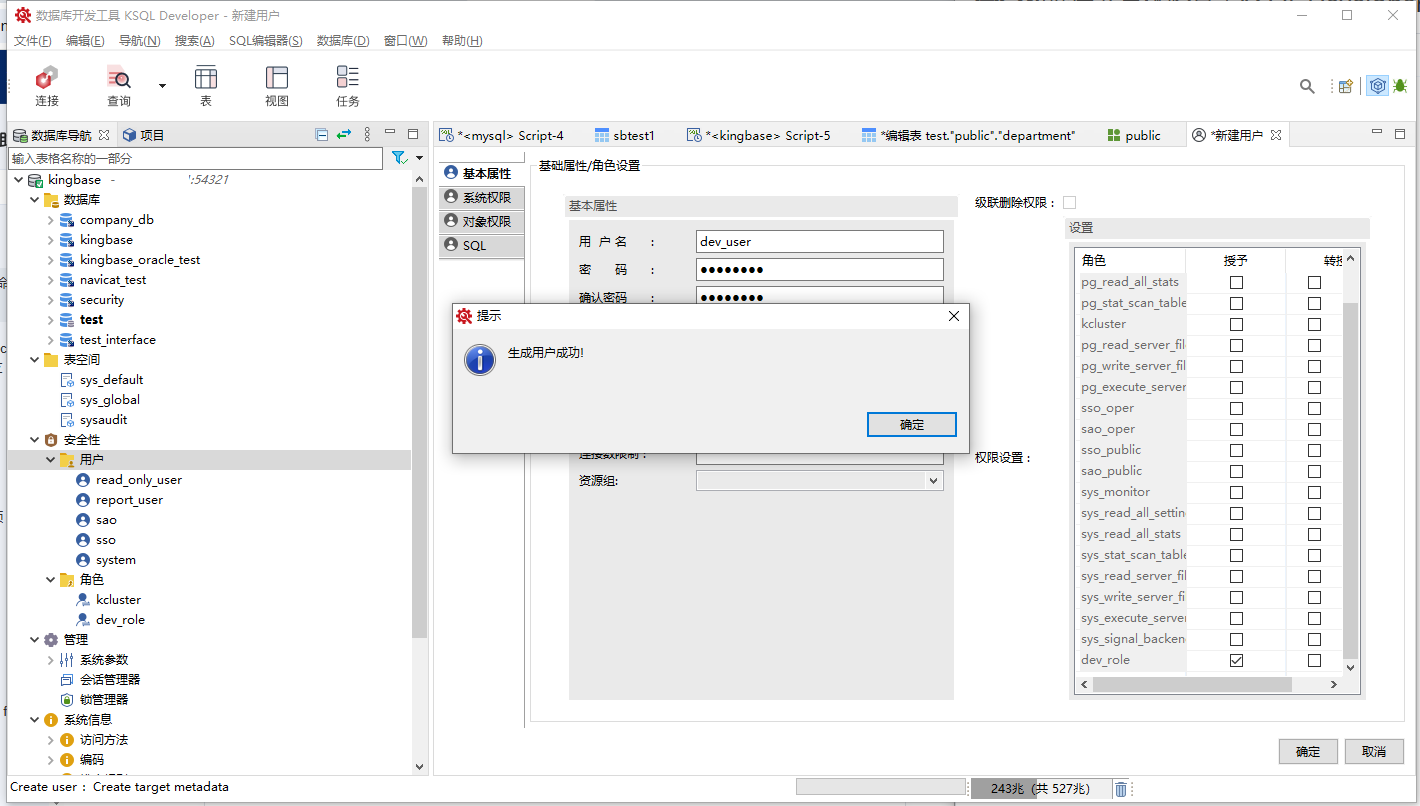Click the 用户名 field containing dev_user
1420x806 pixels.
[x=820, y=241]
